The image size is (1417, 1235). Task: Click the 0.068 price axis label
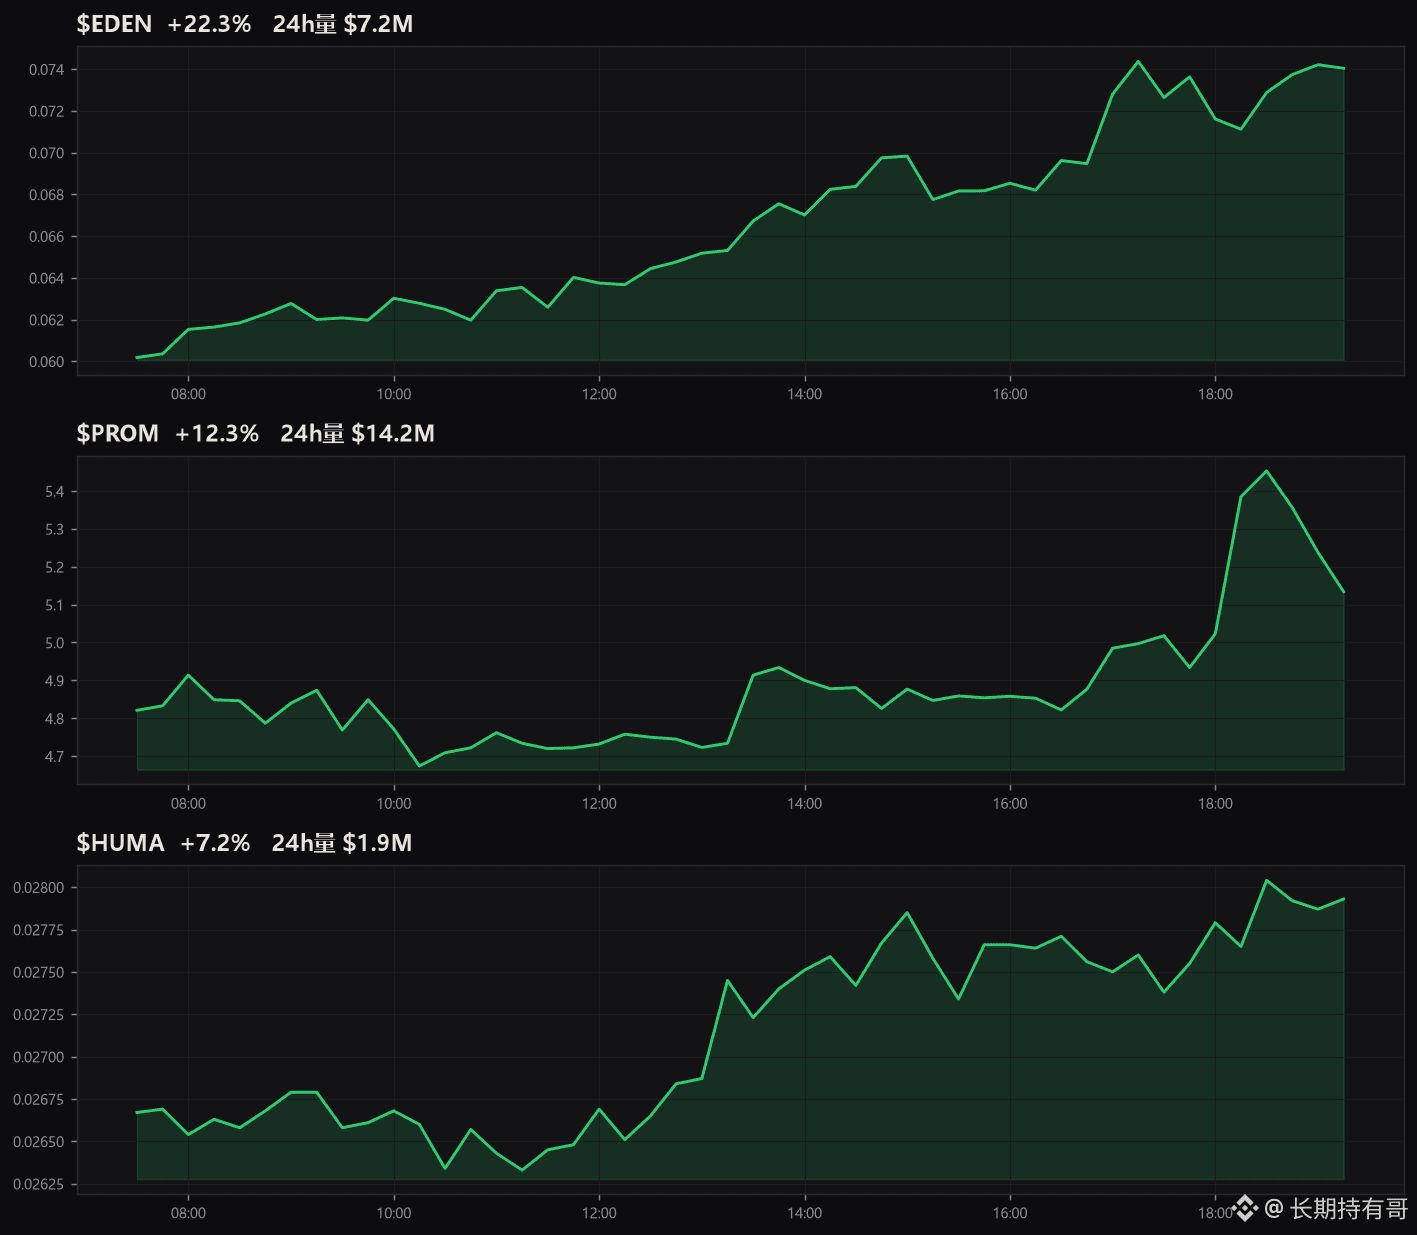tap(46, 195)
